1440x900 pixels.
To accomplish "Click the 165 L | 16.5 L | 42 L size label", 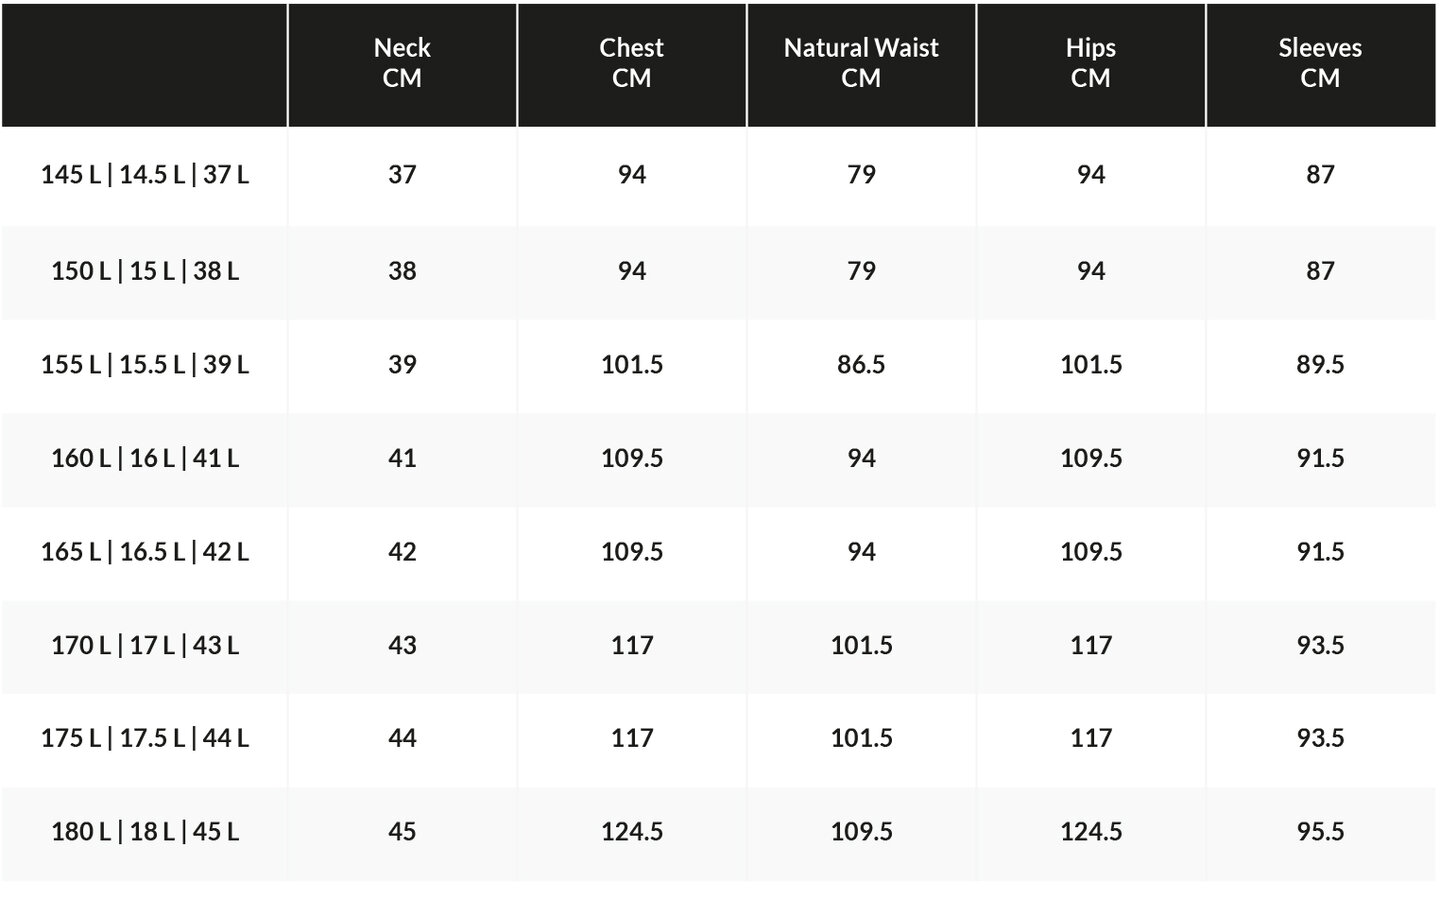I will point(145,552).
